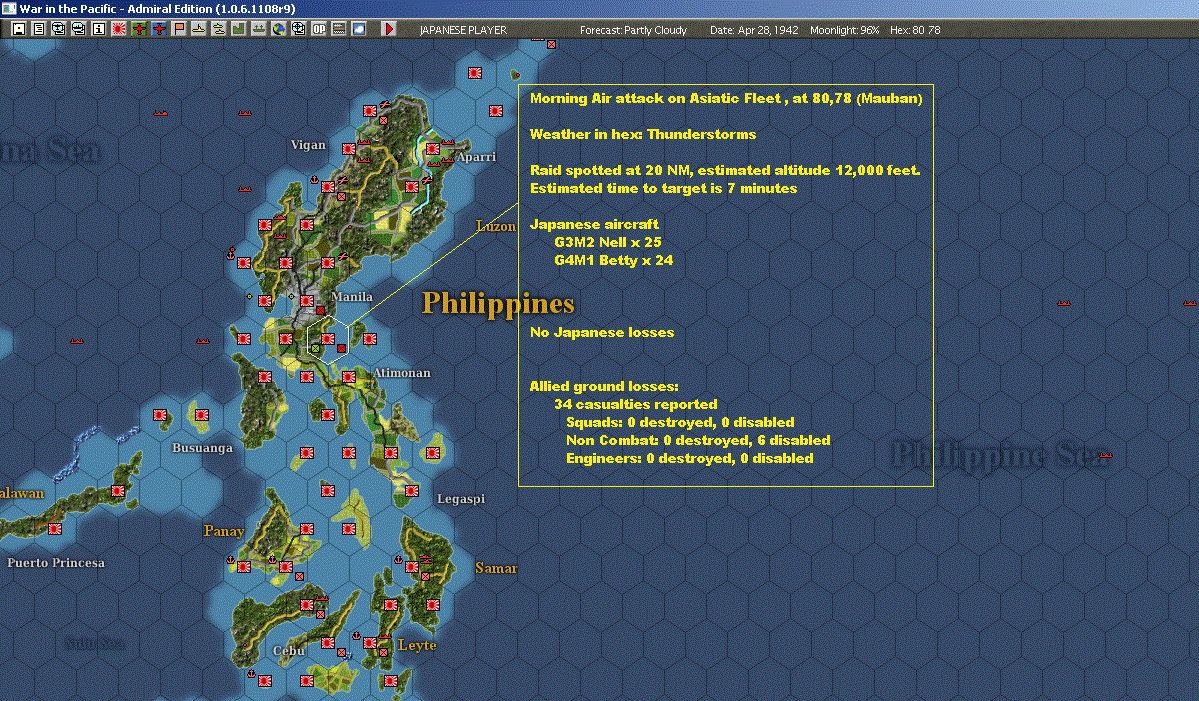
Task: Click the 'Weather in hex: Thunderstorms' line
Action: (x=642, y=134)
